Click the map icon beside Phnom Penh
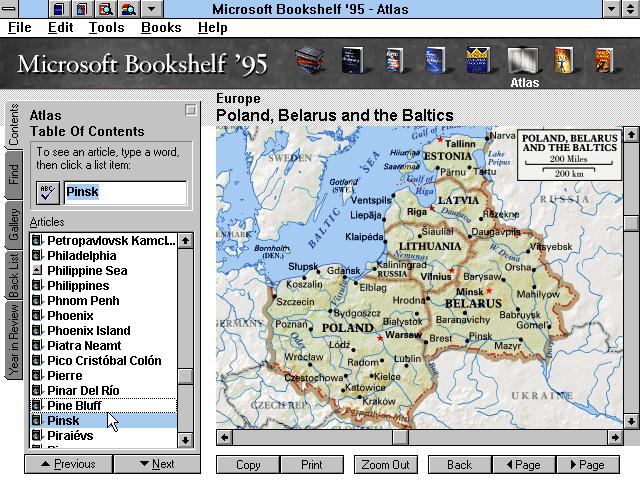This screenshot has width=640, height=480. coord(37,300)
